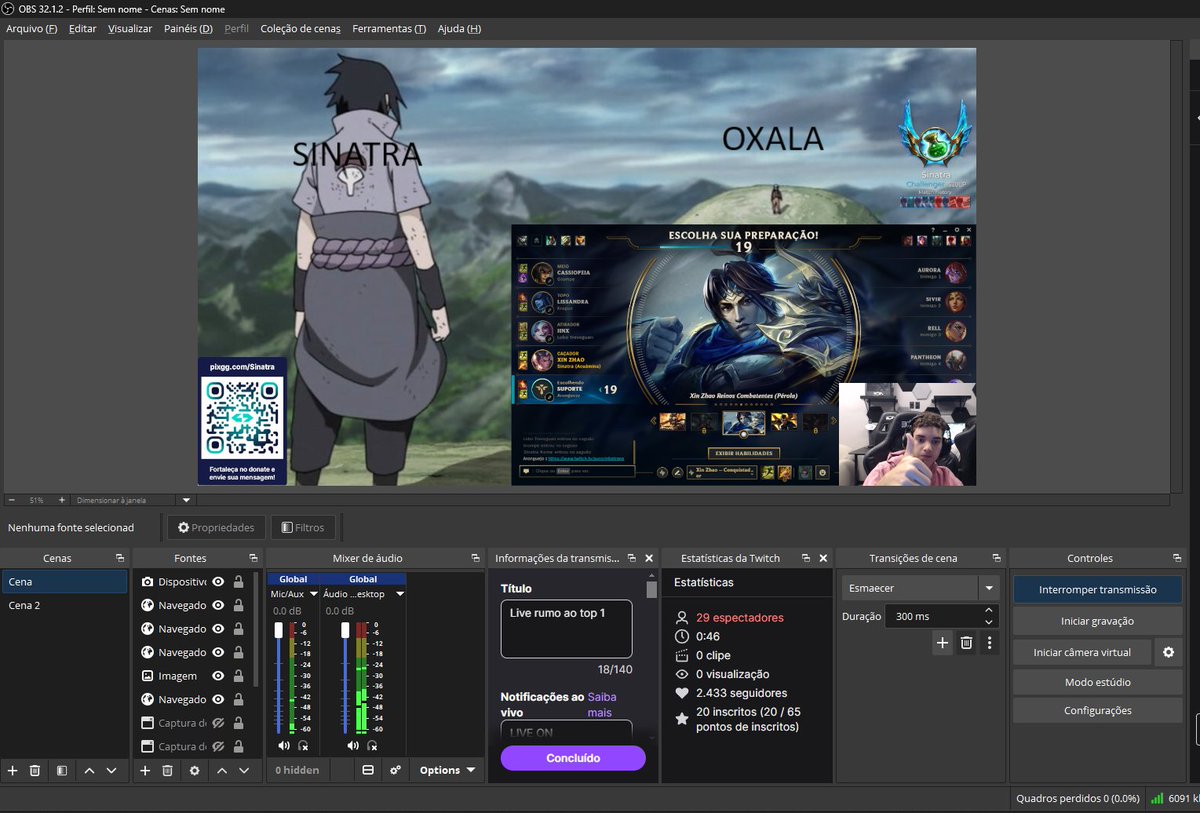The width and height of the screenshot is (1200, 813).
Task: Open the Ajuda menu
Action: (x=459, y=29)
